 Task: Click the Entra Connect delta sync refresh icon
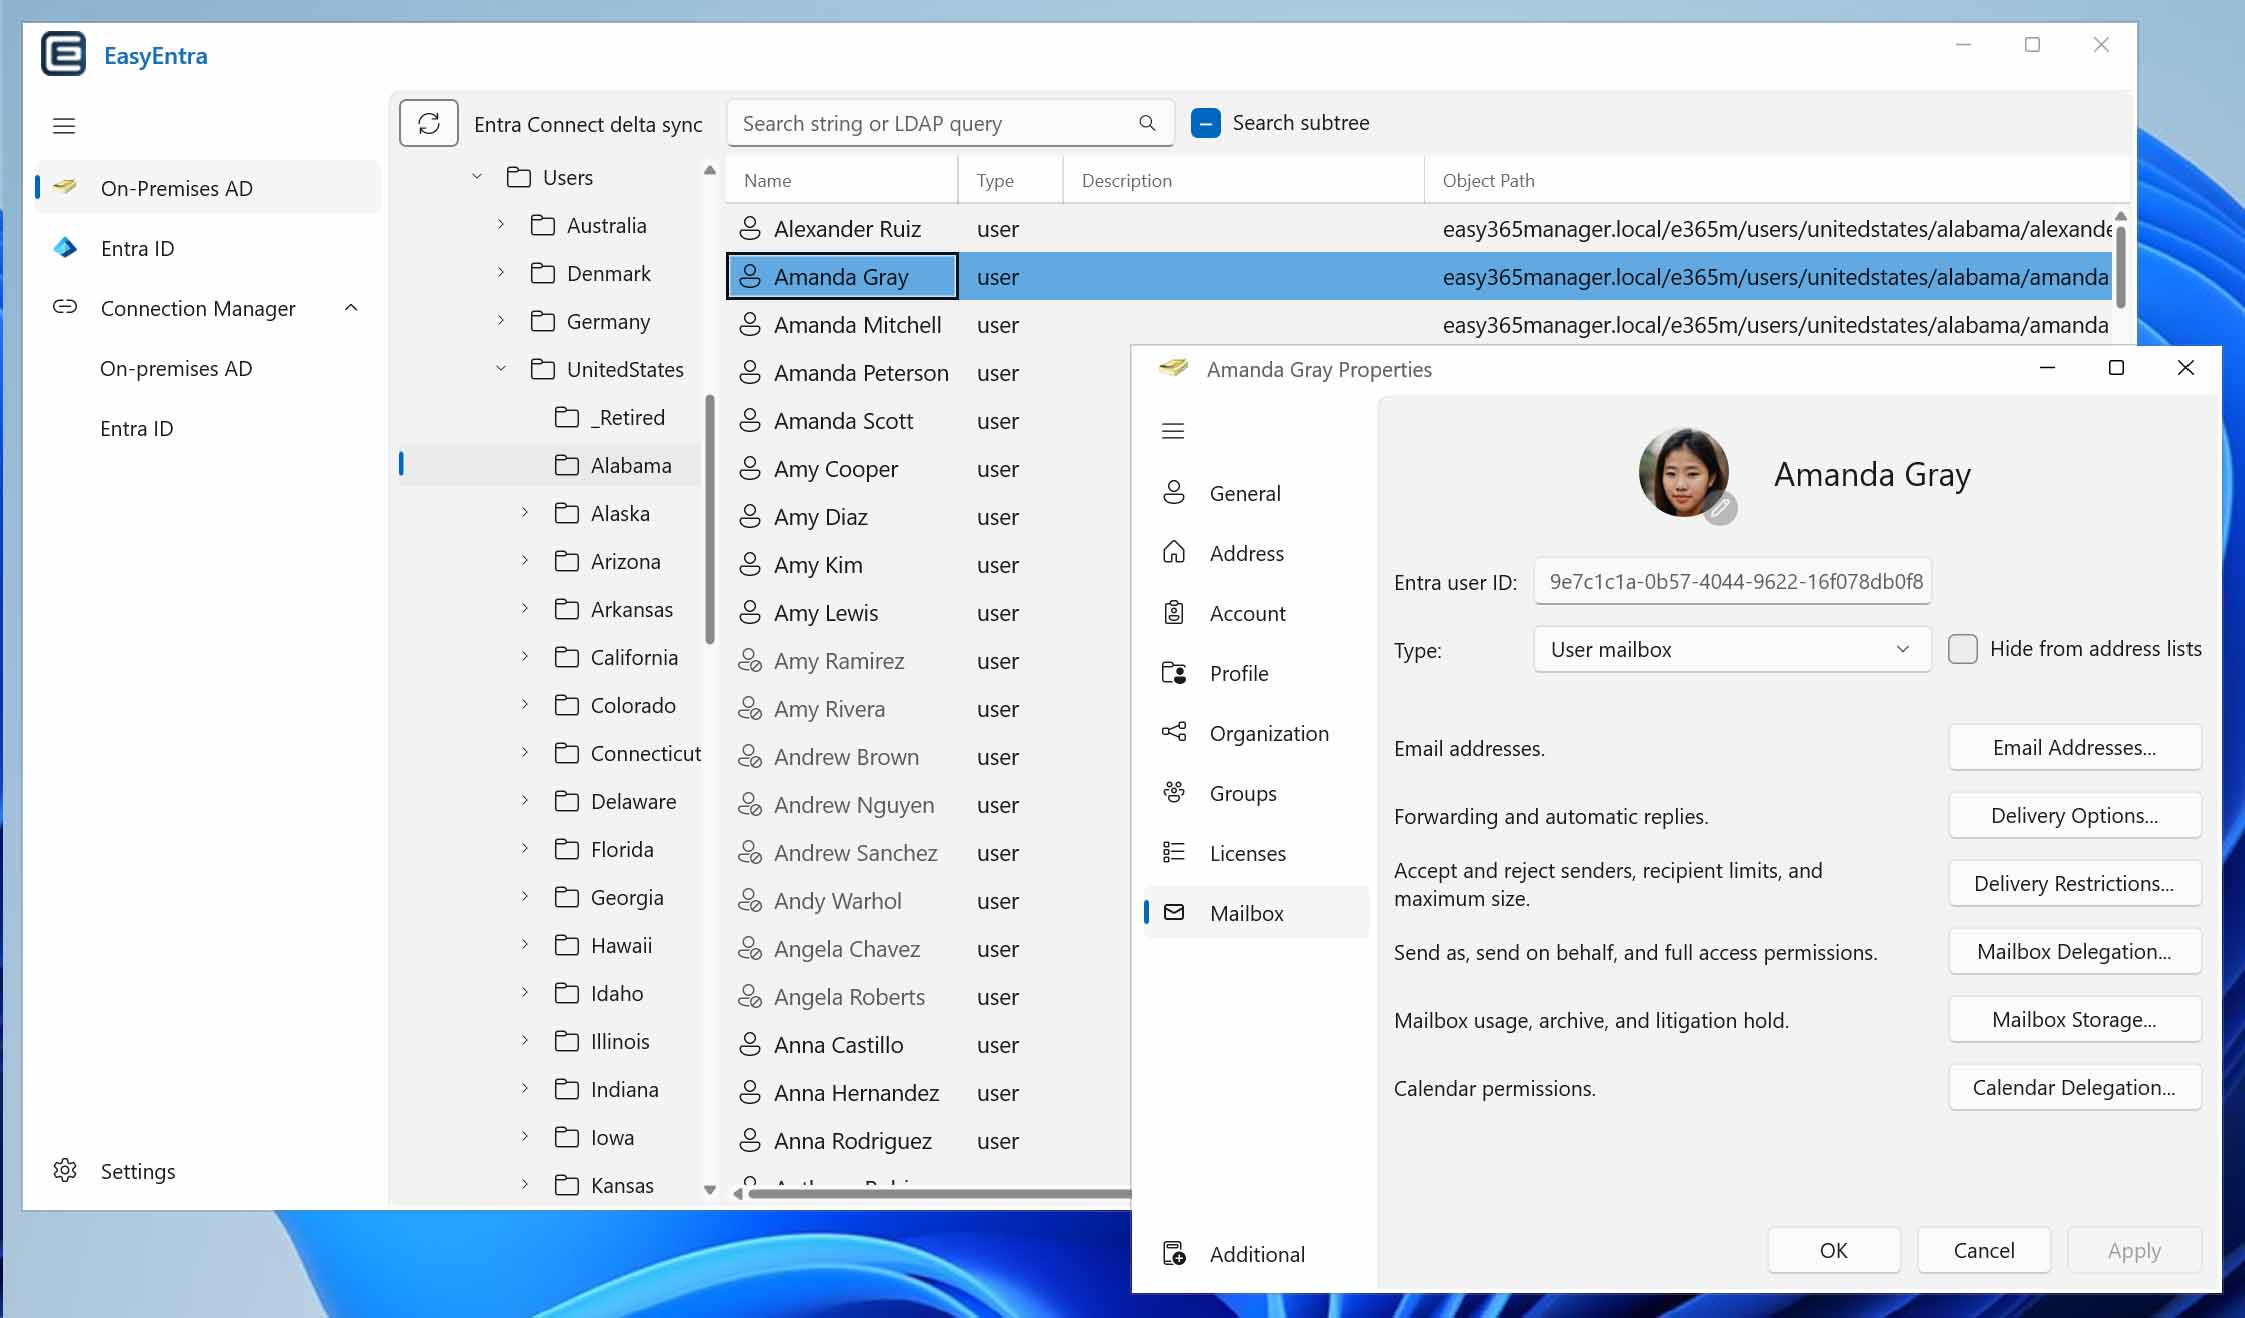point(429,123)
